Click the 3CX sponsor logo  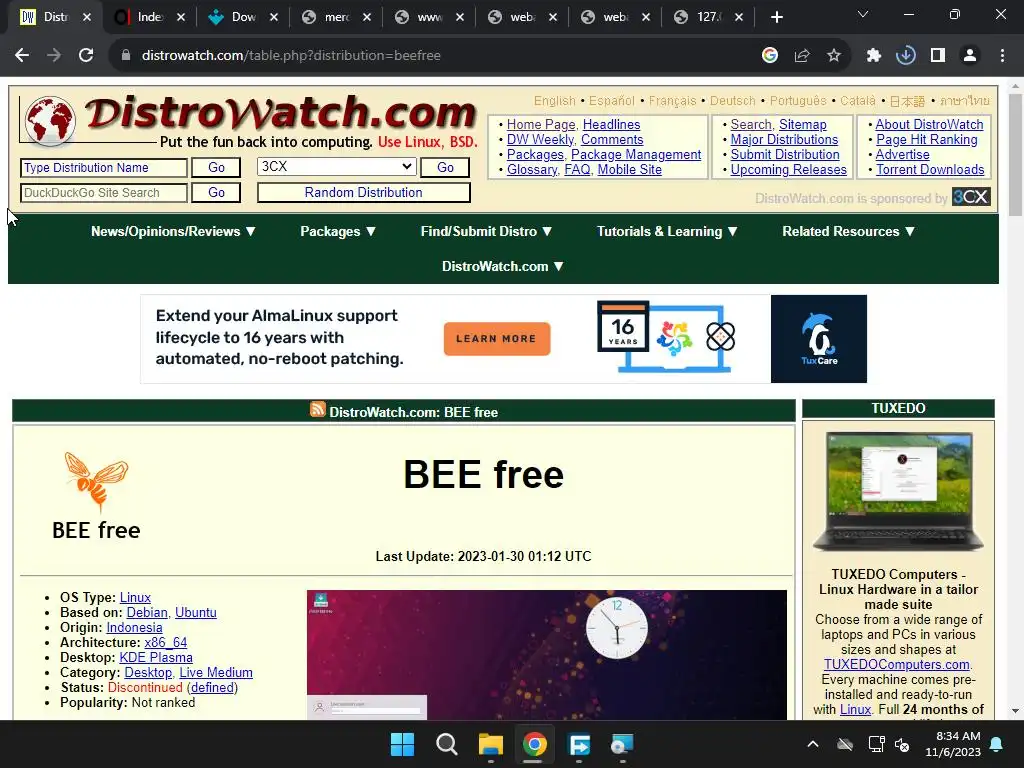coord(971,197)
